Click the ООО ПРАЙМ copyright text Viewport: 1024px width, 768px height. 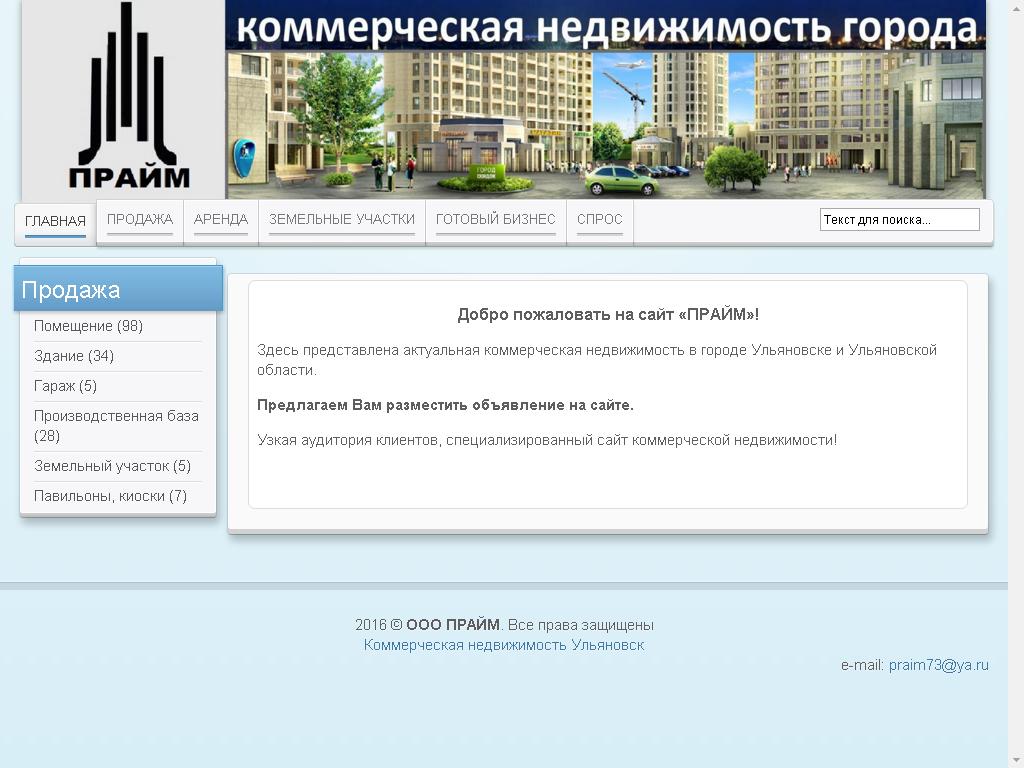[452, 624]
